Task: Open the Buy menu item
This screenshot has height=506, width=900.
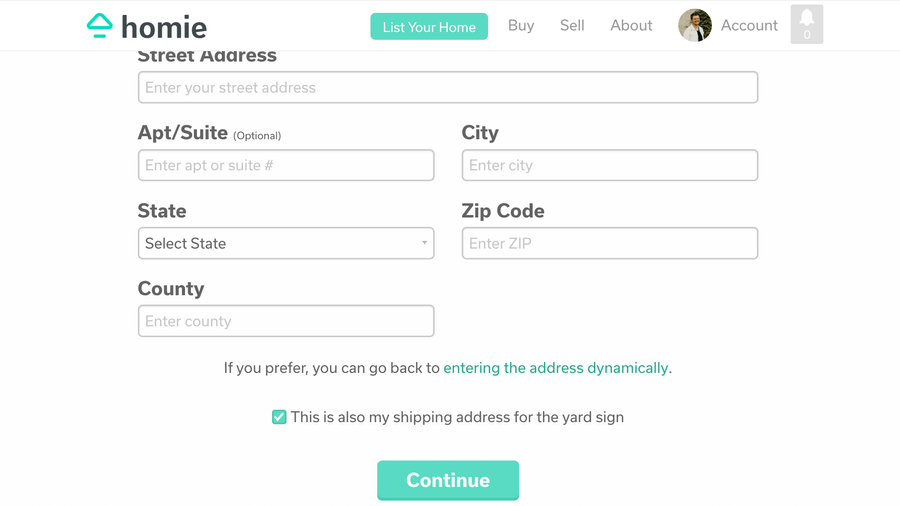Action: click(x=521, y=26)
